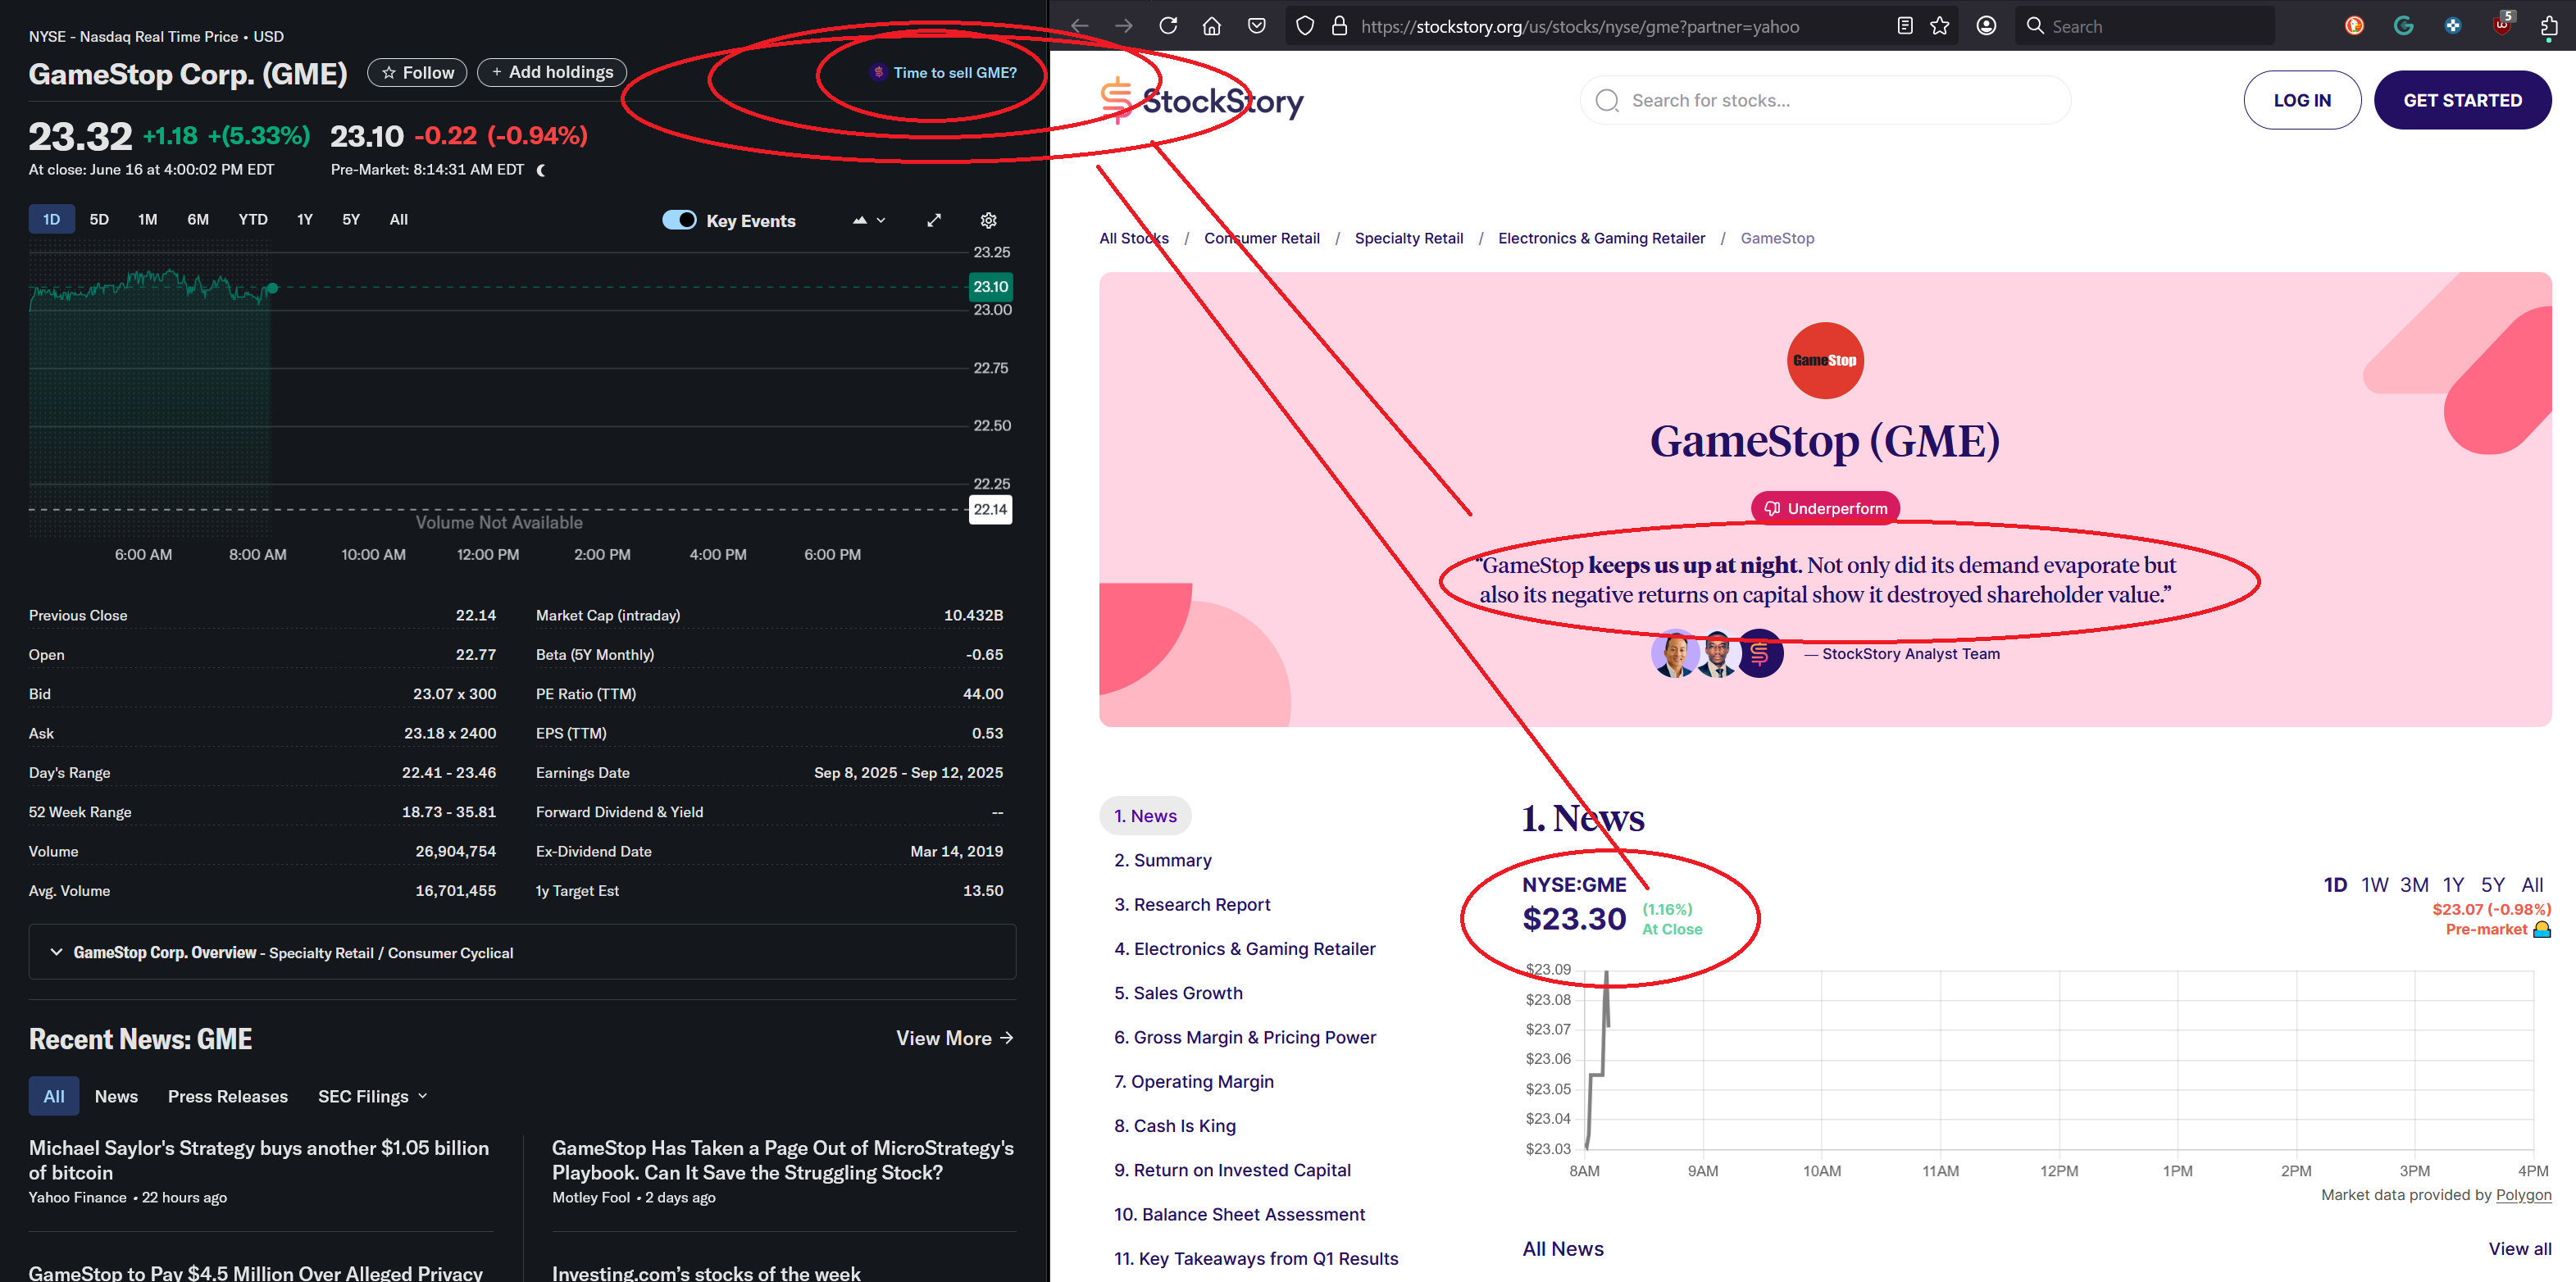The image size is (2576, 1282).
Task: Jump to '9. Return on Invested Capital'
Action: 1232,1170
